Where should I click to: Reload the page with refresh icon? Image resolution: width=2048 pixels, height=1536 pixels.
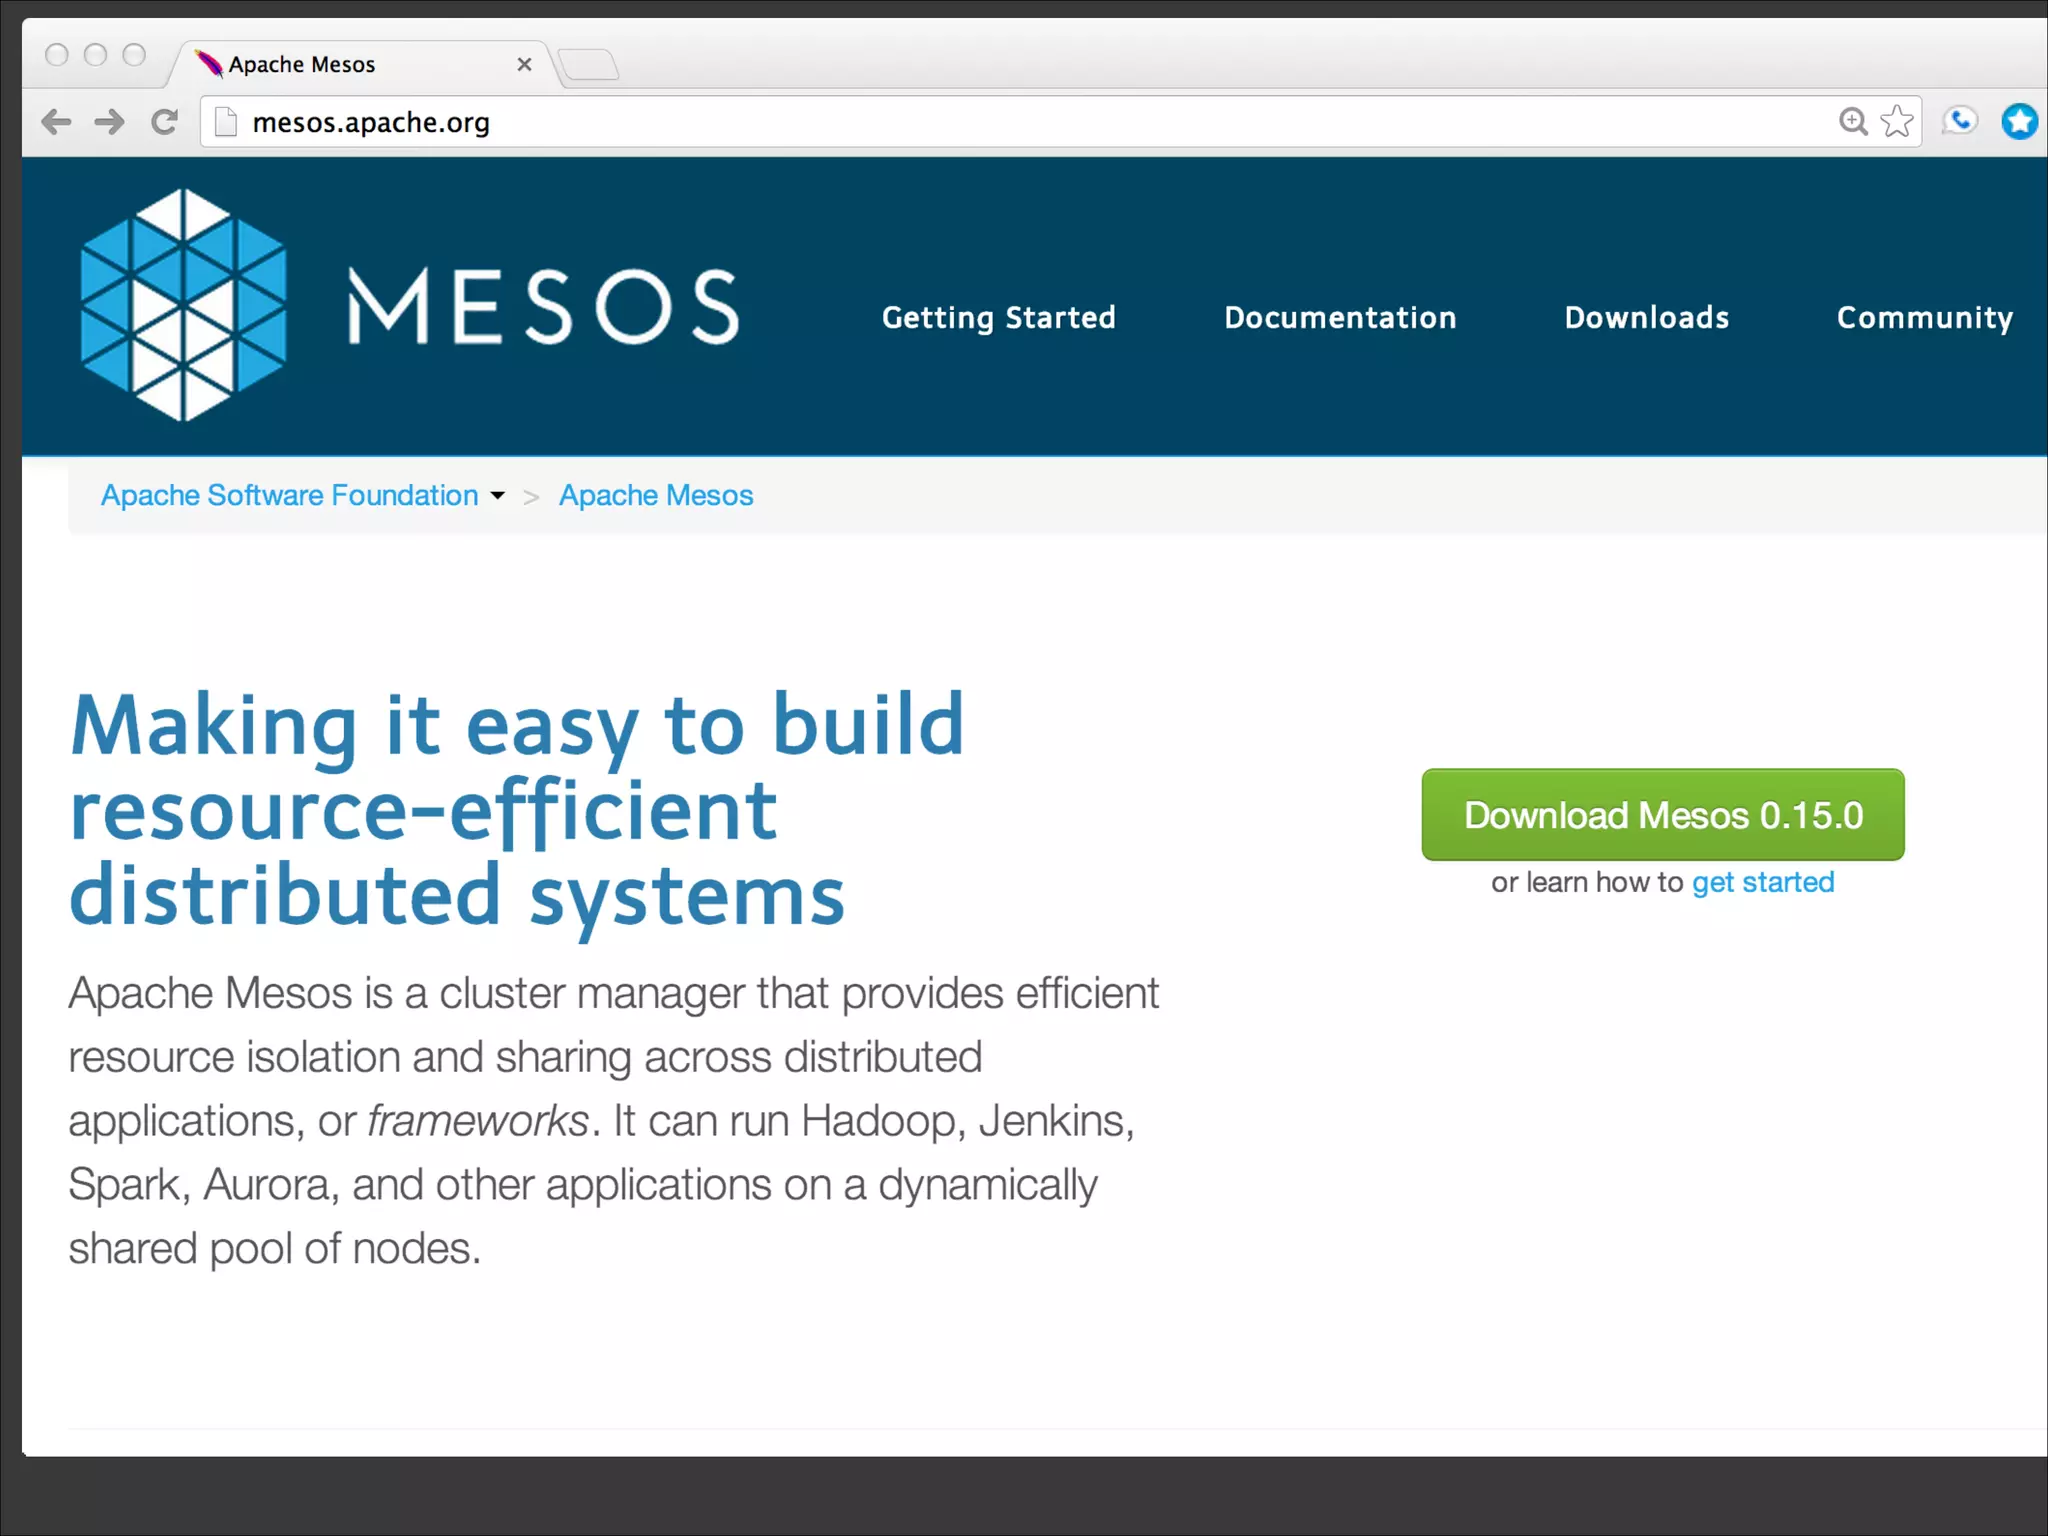pos(165,122)
